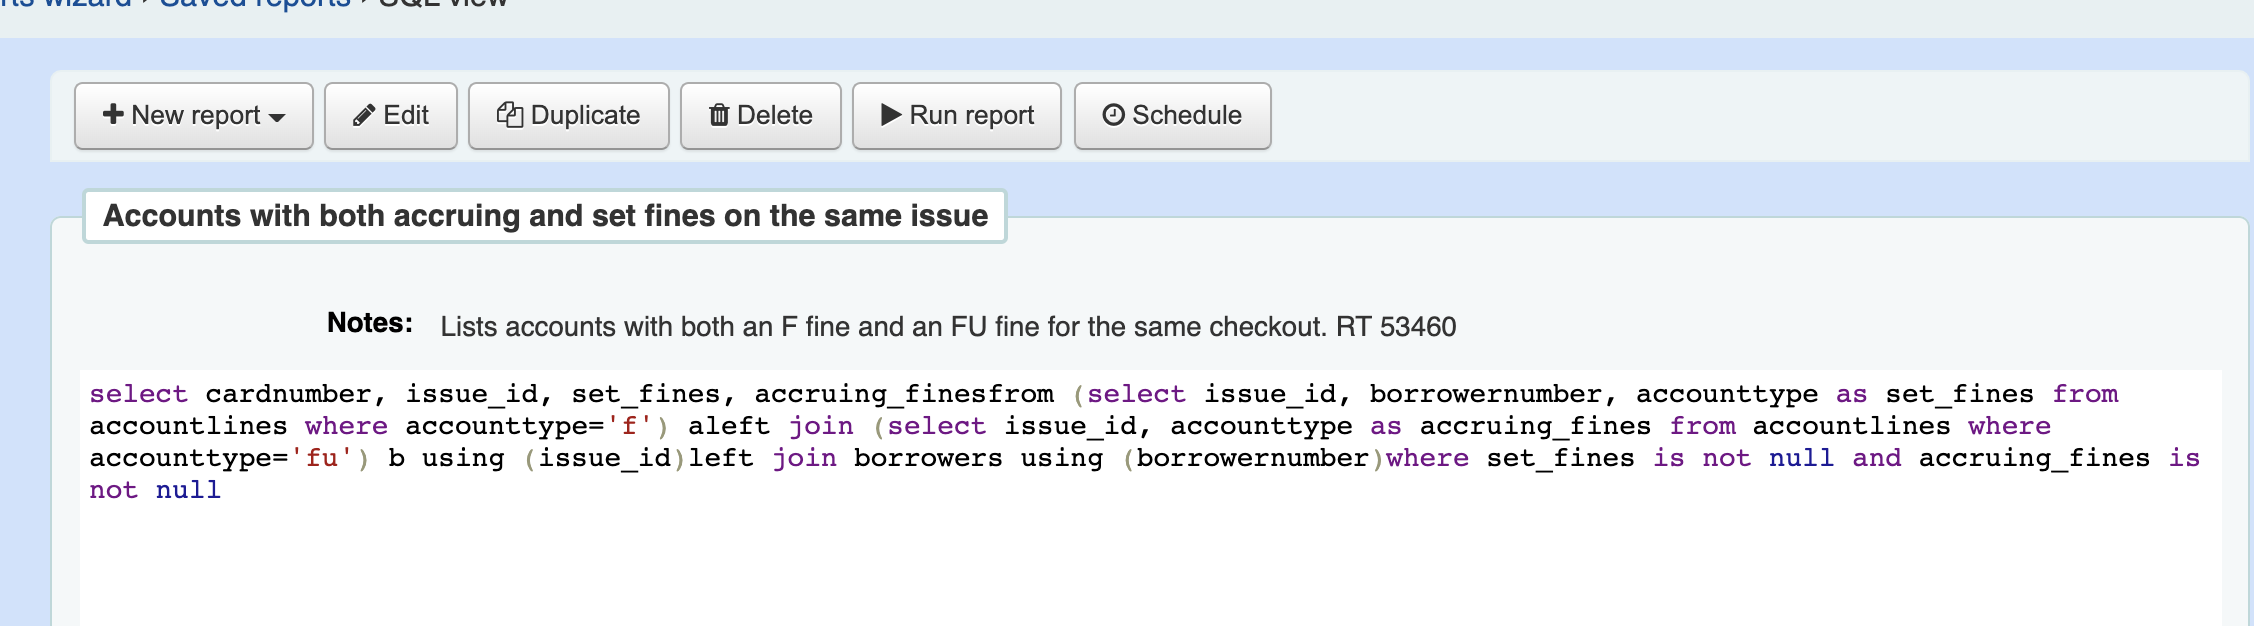
Task: Click the Notes text mentioning RT 53460
Action: click(x=947, y=327)
